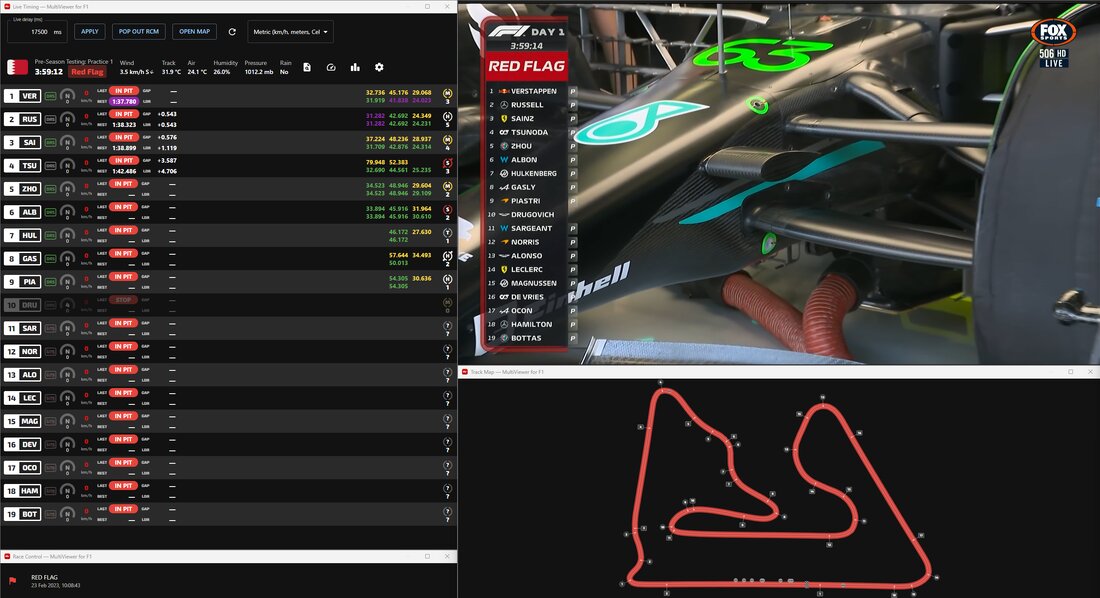Click the document report icon in the toolbar
1100x598 pixels.
[308, 67]
